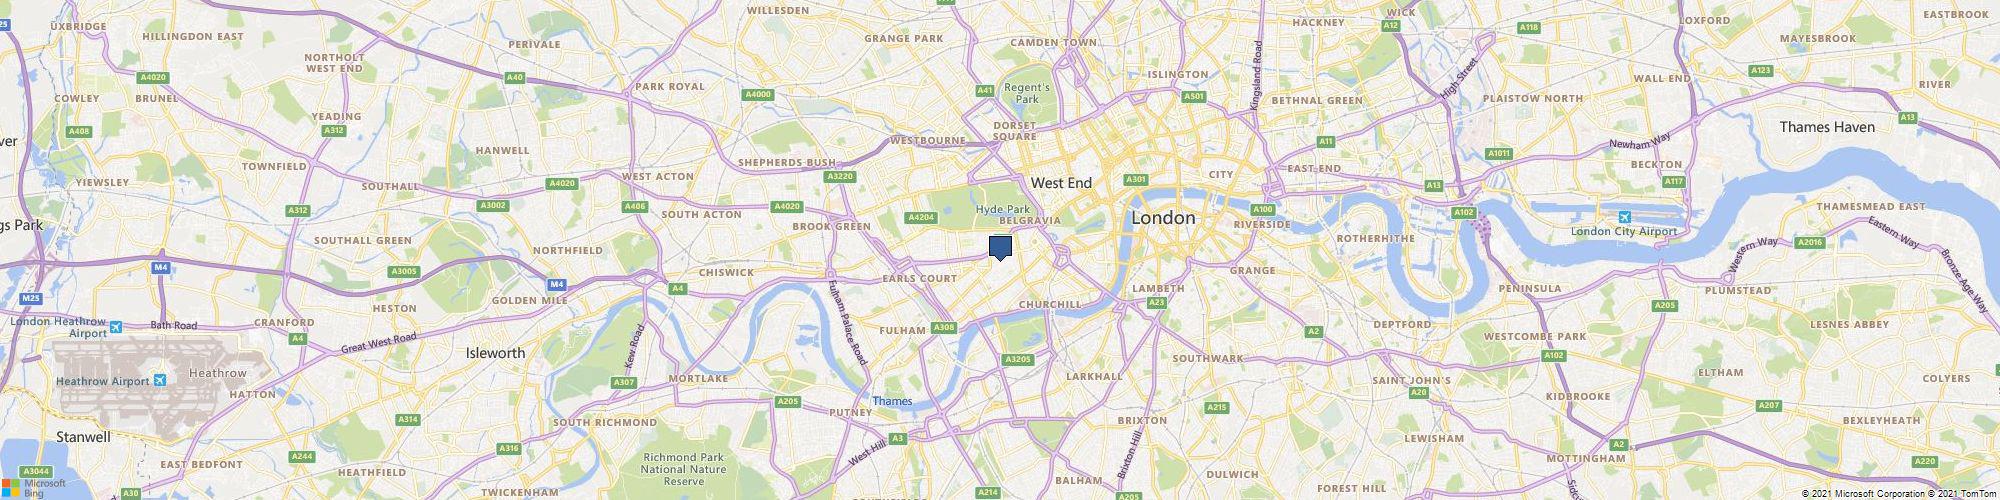Select the West End label
This screenshot has height=500, width=2000.
coord(1061,183)
